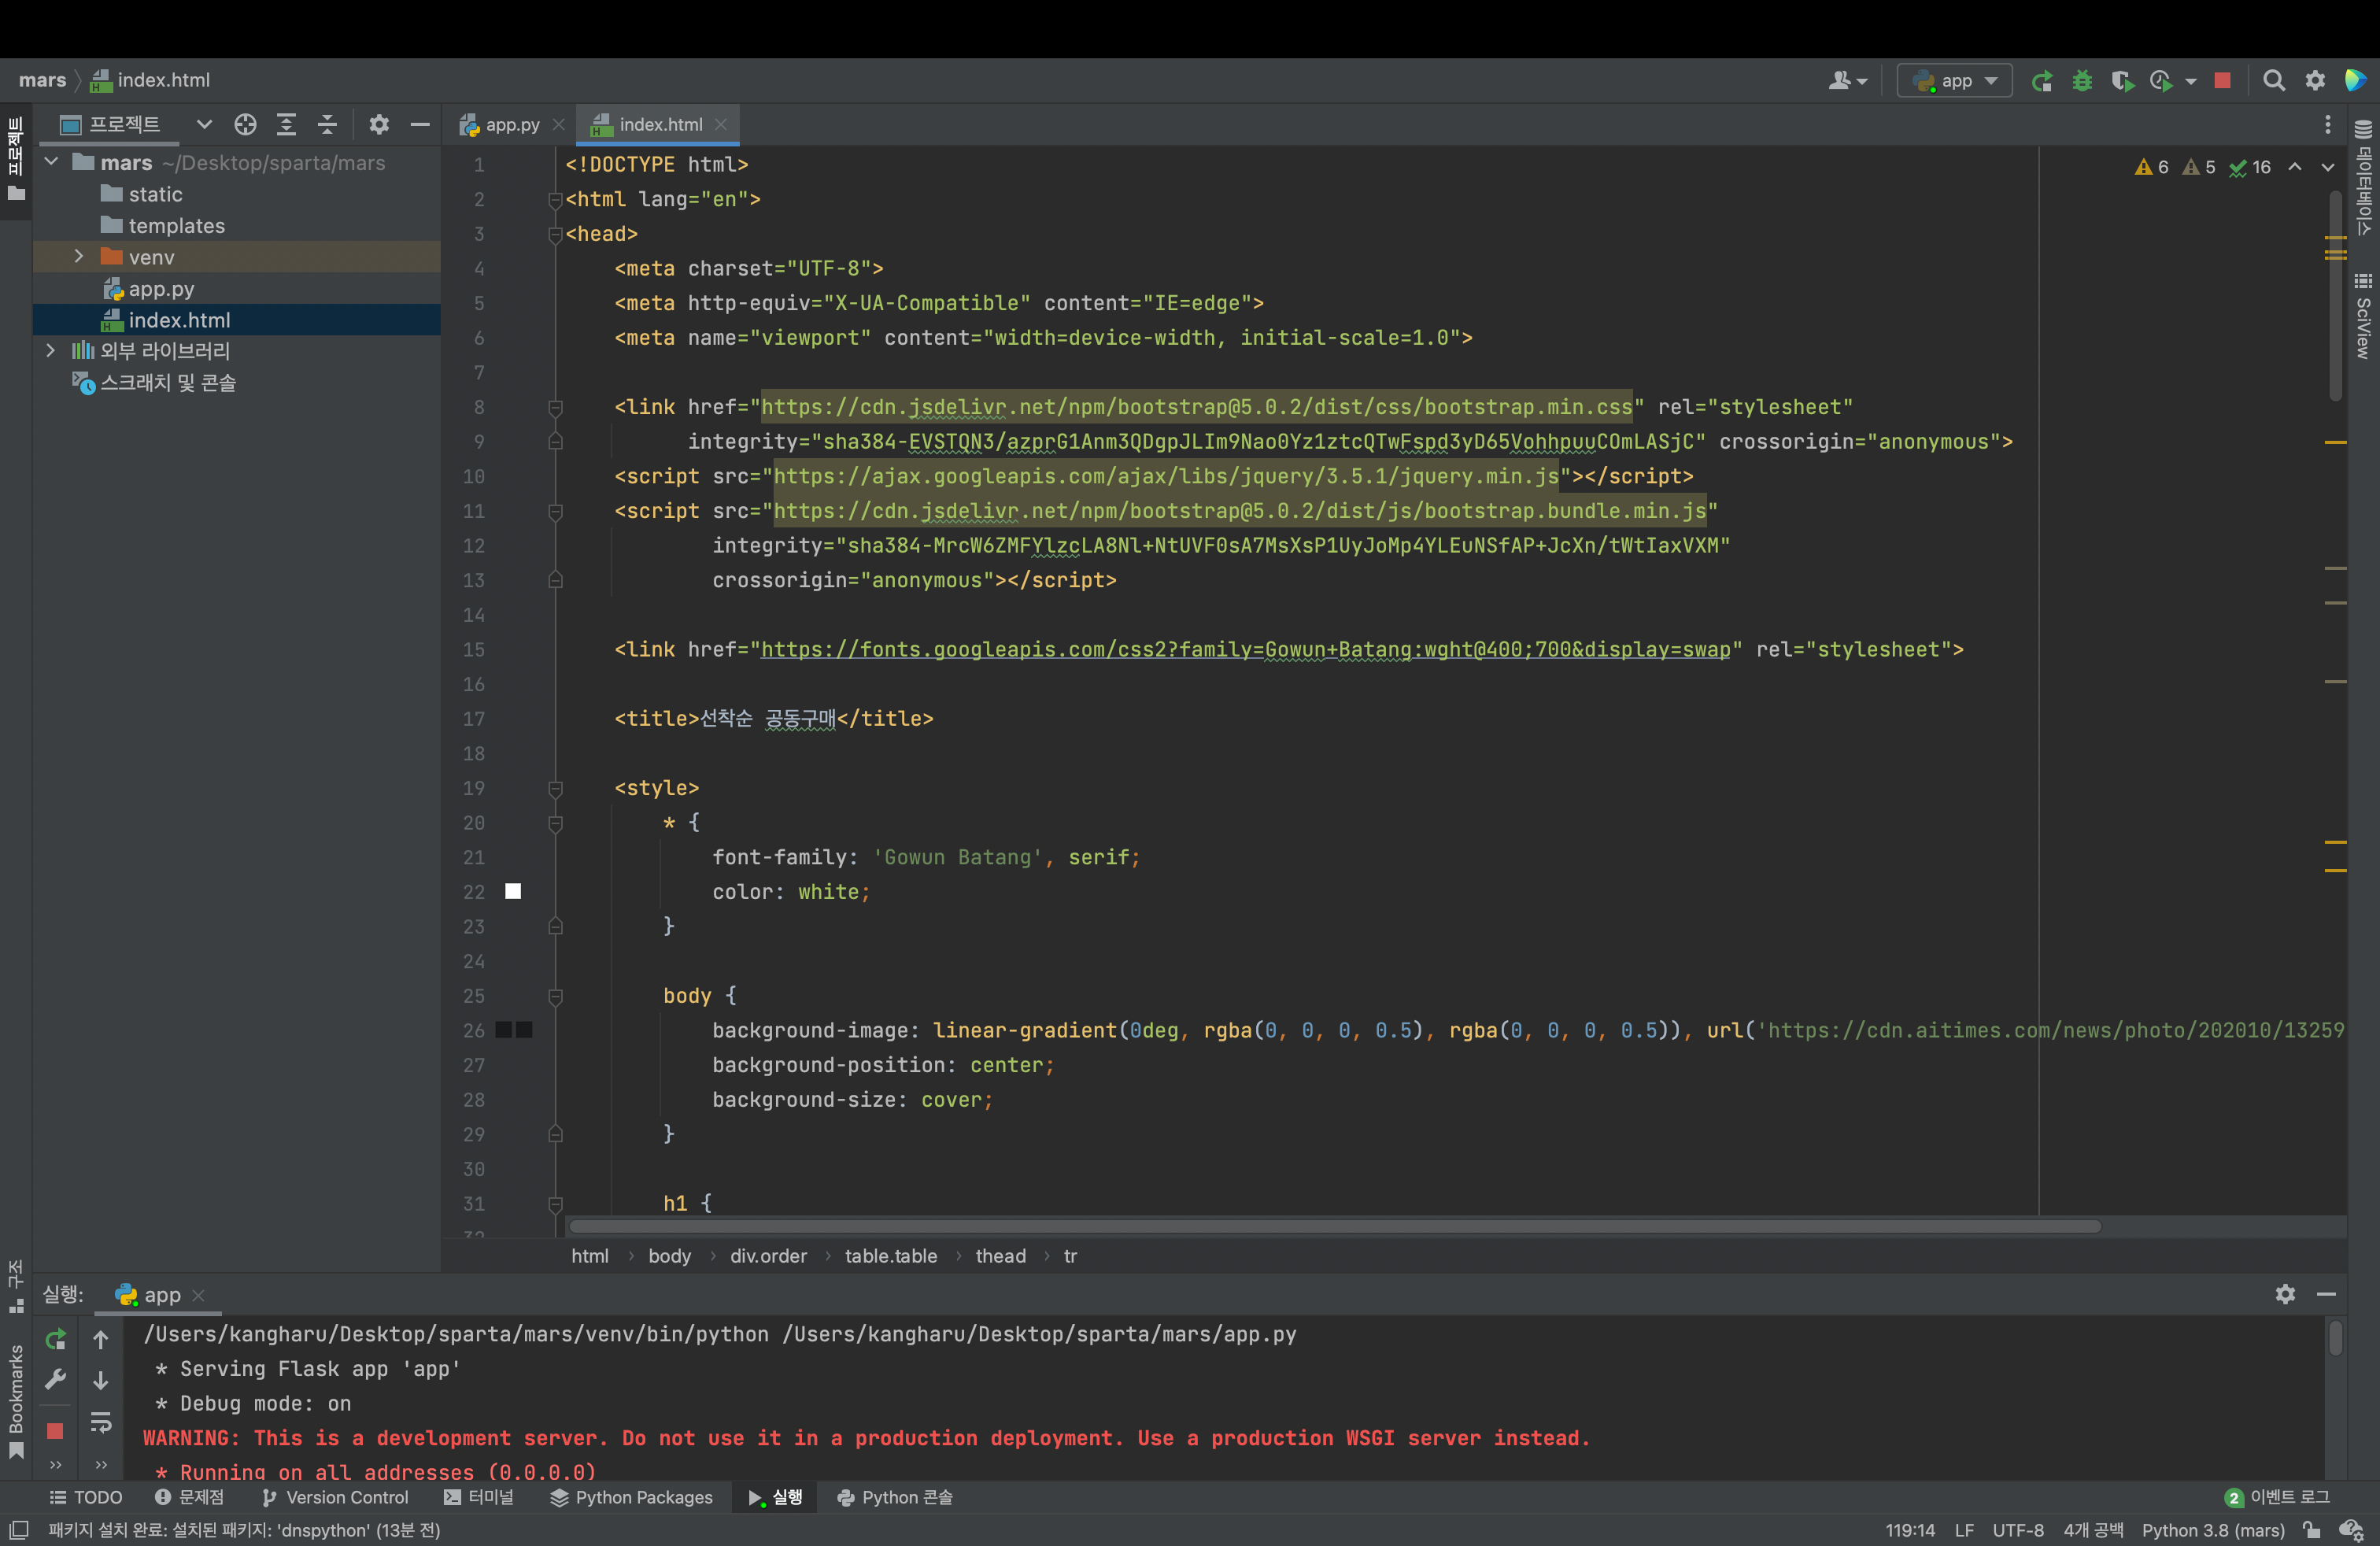This screenshot has width=2380, height=1546.
Task: Select the index.html editor tab
Action: point(658,125)
